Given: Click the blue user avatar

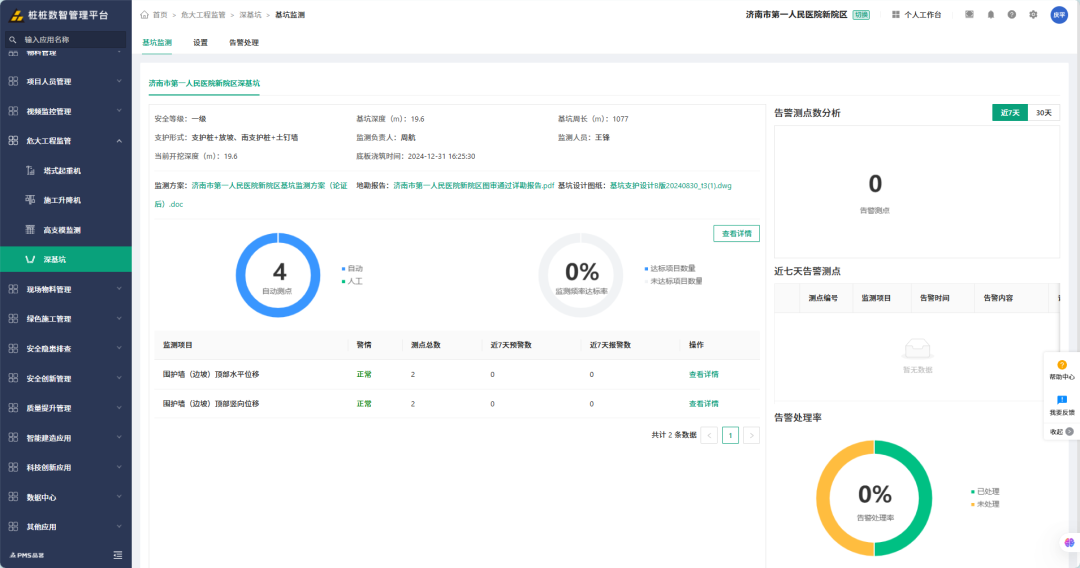Looking at the screenshot, I should click(x=1059, y=14).
